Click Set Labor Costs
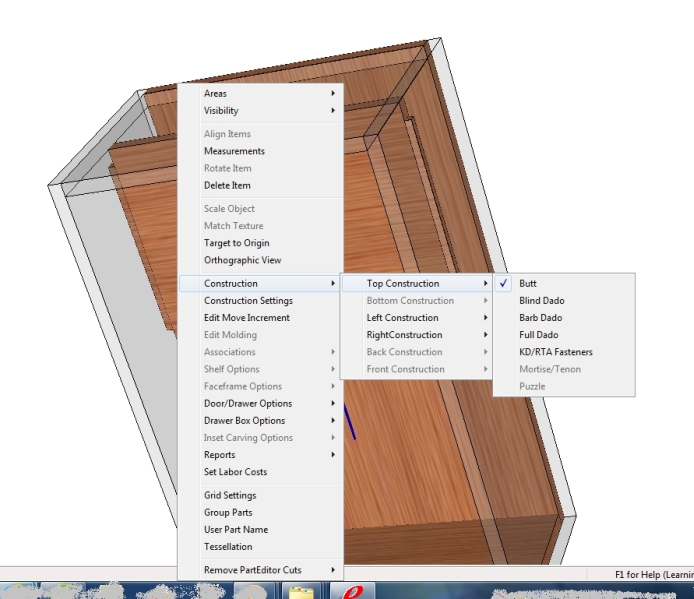This screenshot has height=599, width=694. tap(235, 472)
